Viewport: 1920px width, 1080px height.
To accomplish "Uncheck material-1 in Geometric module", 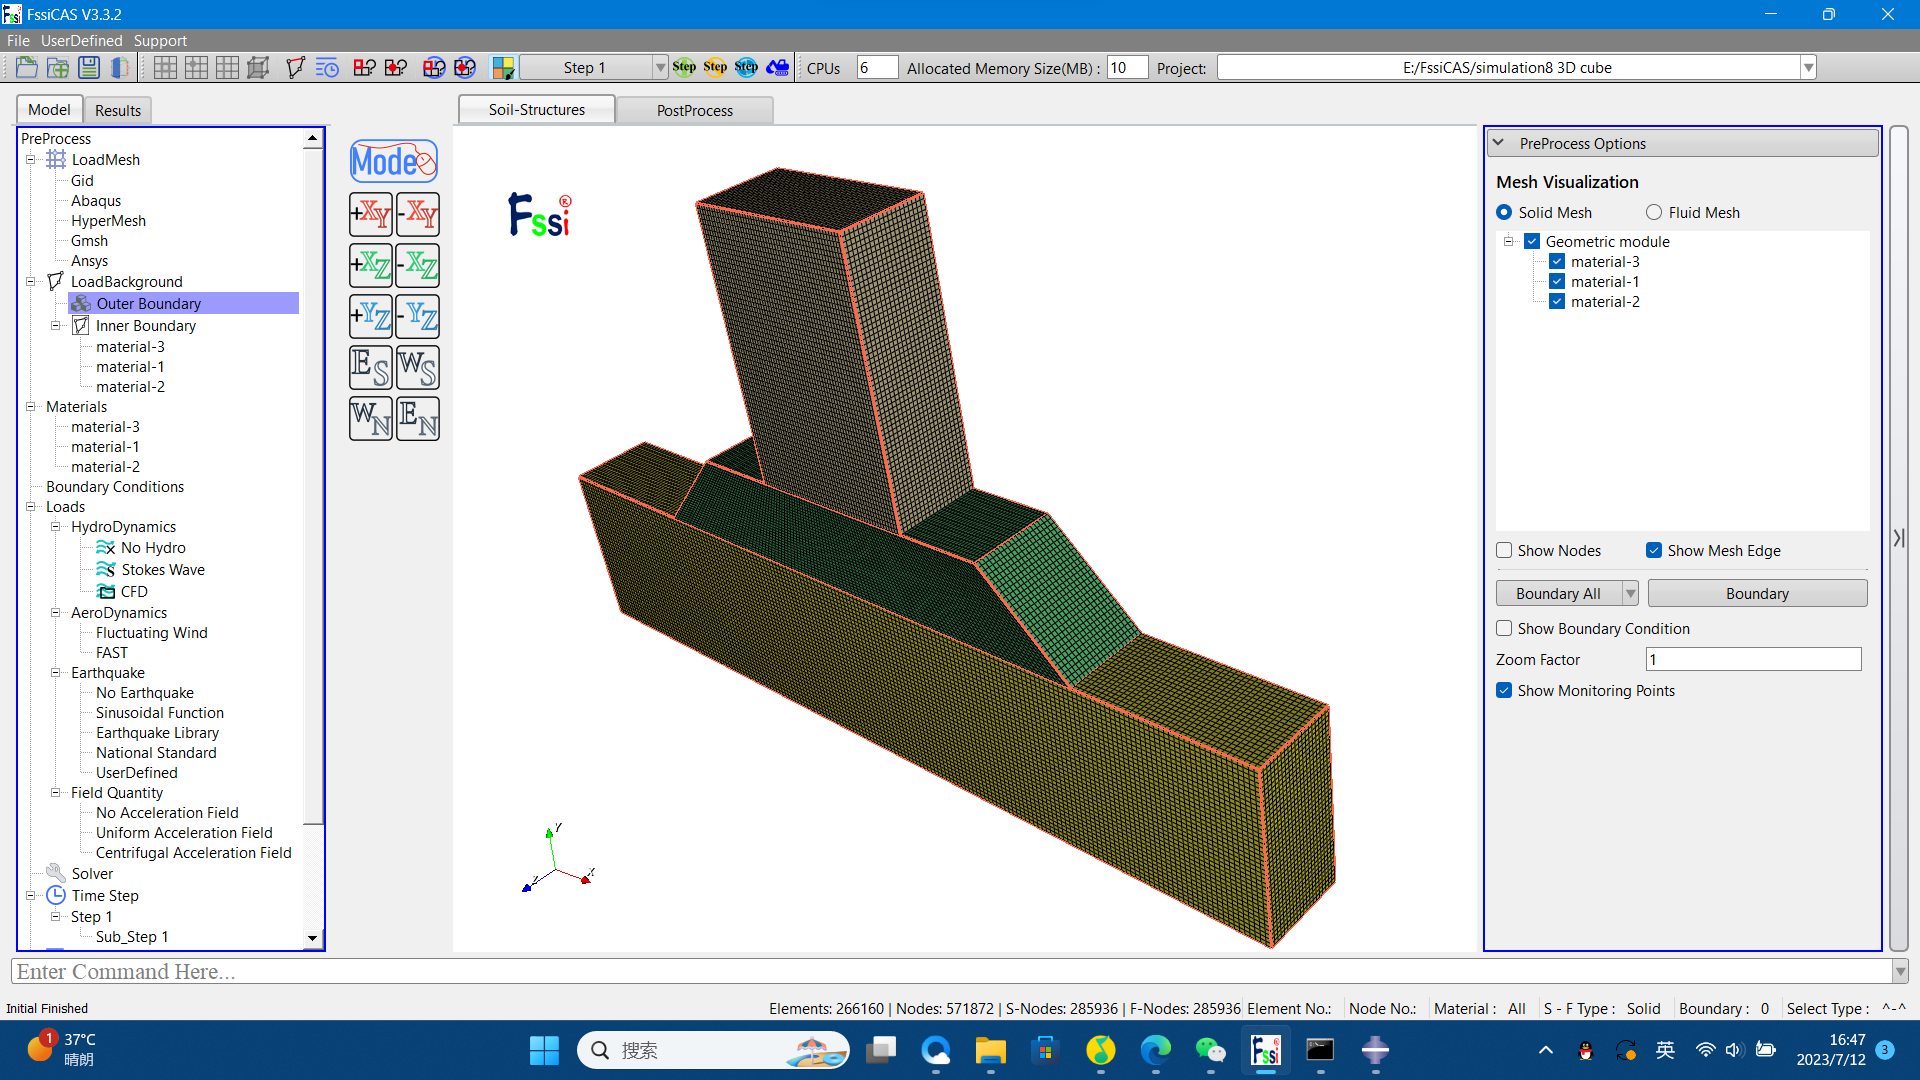I will click(1557, 281).
